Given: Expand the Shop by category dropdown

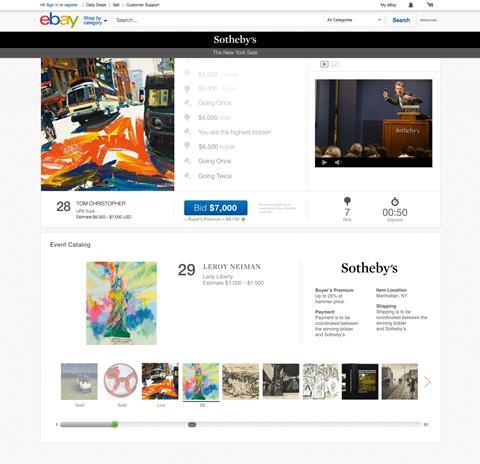Looking at the screenshot, I should click(95, 20).
